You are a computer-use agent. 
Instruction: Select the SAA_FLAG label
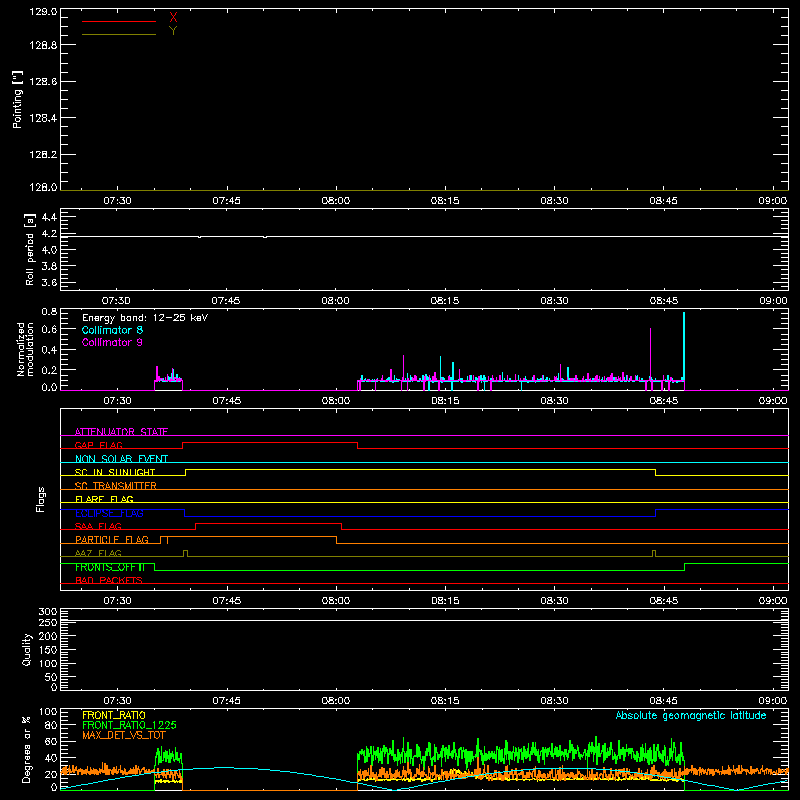tap(98, 526)
